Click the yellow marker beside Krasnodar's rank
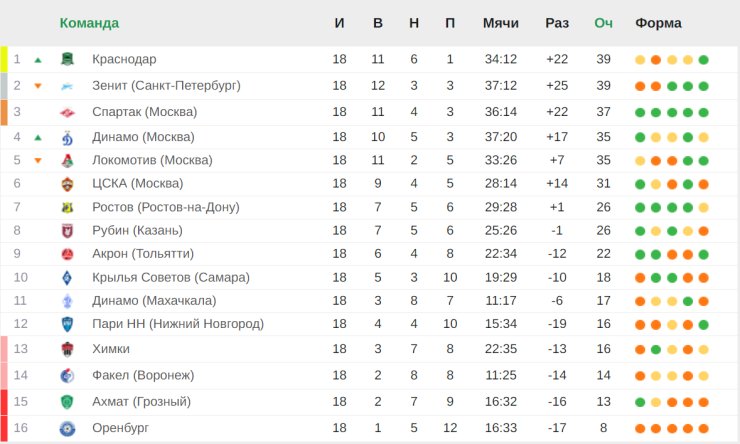740x444 pixels. (x=4, y=60)
